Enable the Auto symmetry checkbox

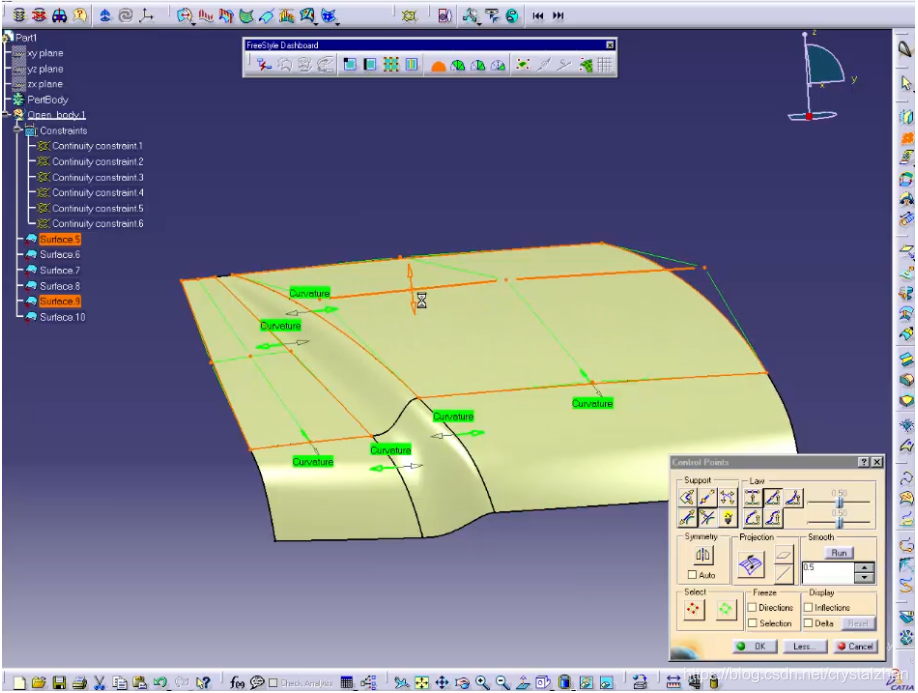click(x=692, y=576)
